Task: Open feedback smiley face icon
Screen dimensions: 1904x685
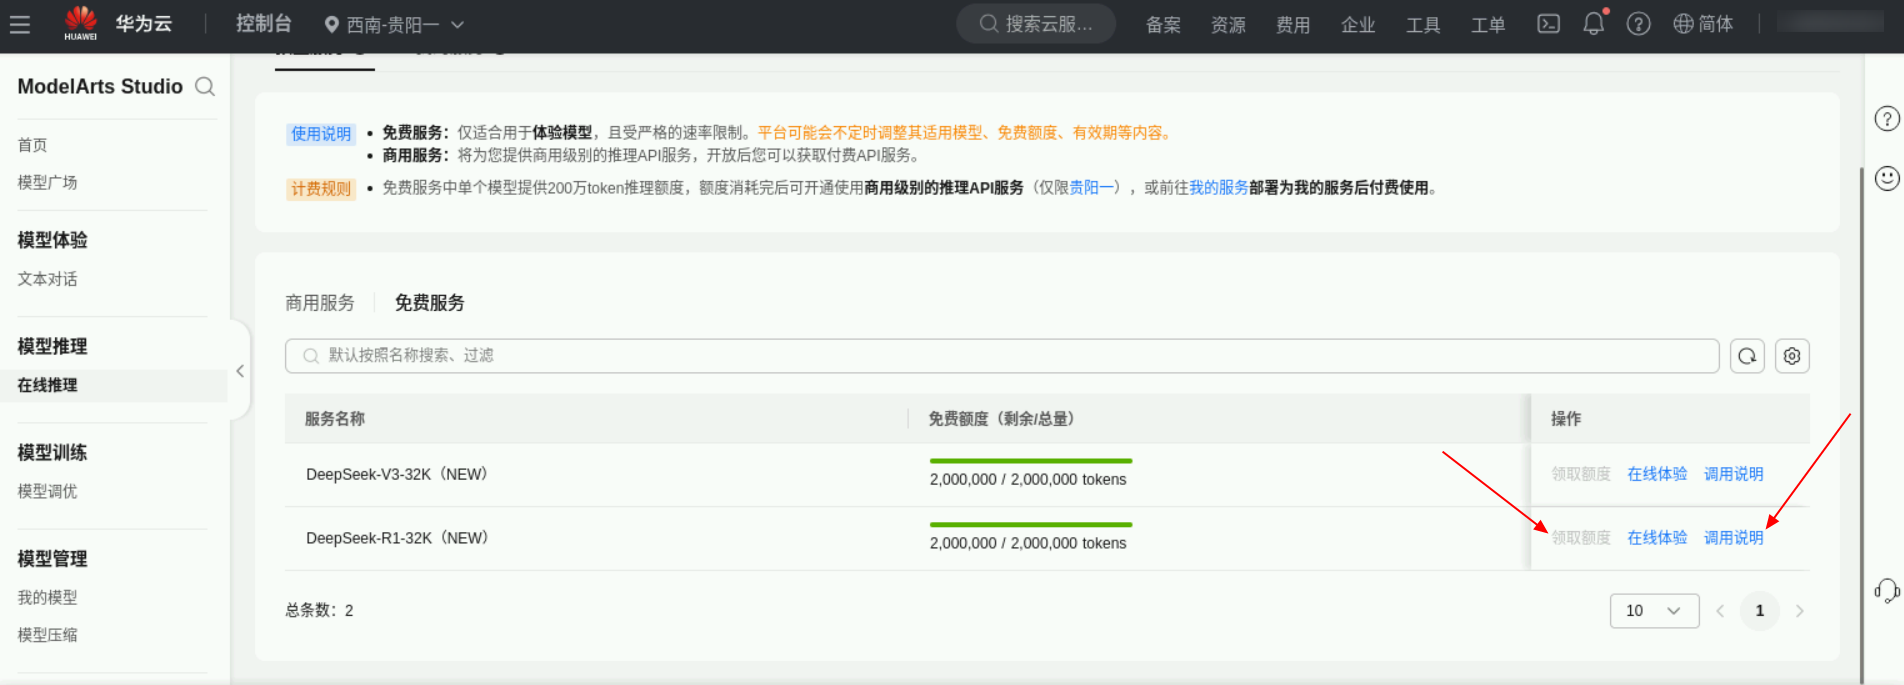Action: 1886,178
